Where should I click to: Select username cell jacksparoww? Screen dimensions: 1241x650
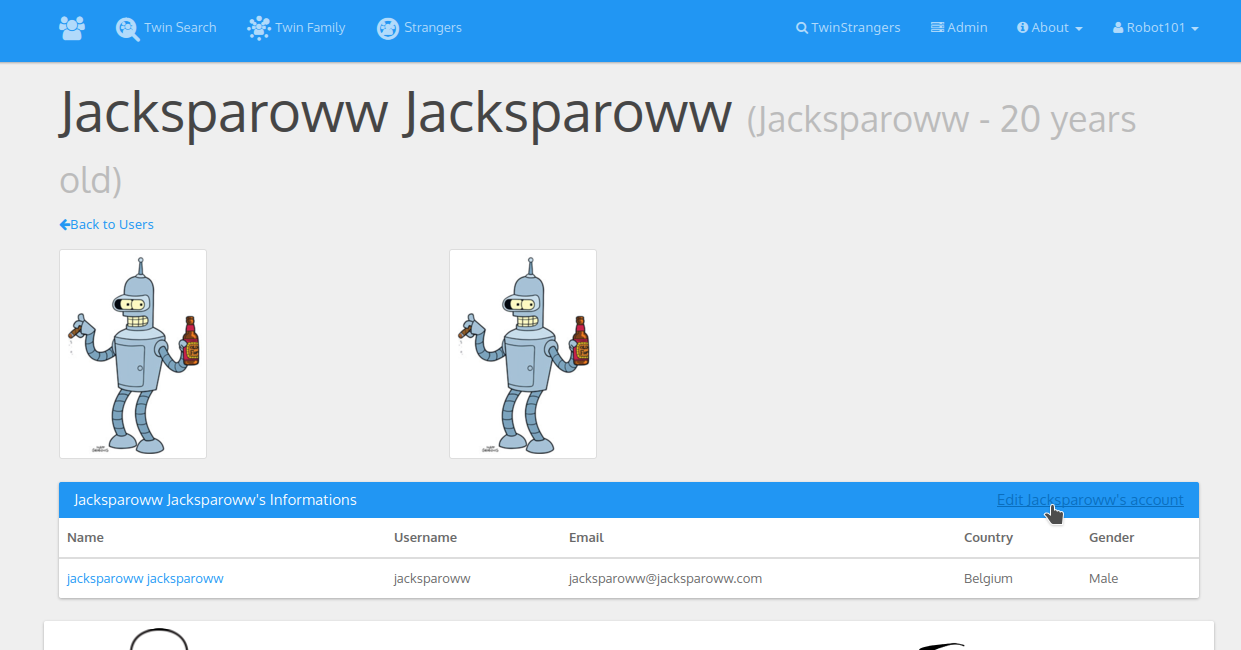click(x=432, y=579)
